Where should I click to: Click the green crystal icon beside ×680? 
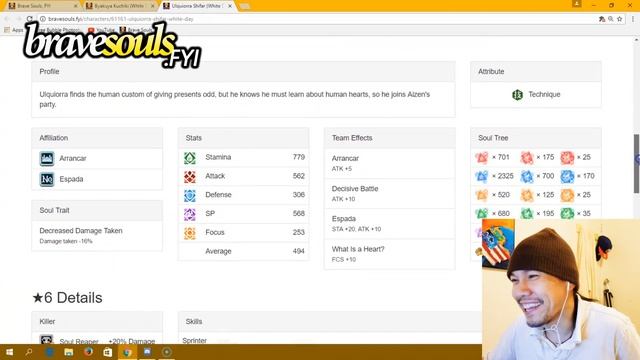click(x=482, y=213)
